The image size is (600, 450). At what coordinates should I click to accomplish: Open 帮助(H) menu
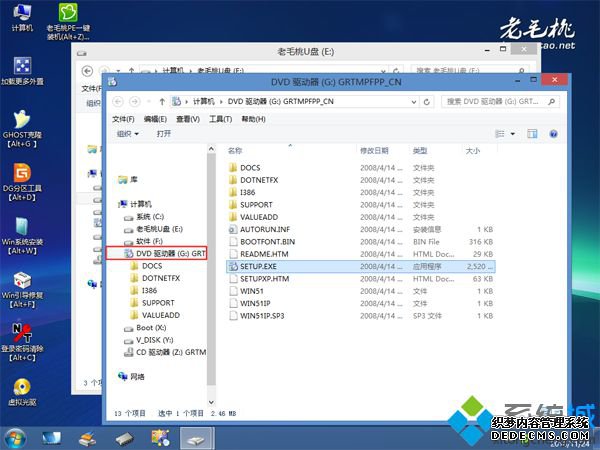[x=253, y=119]
